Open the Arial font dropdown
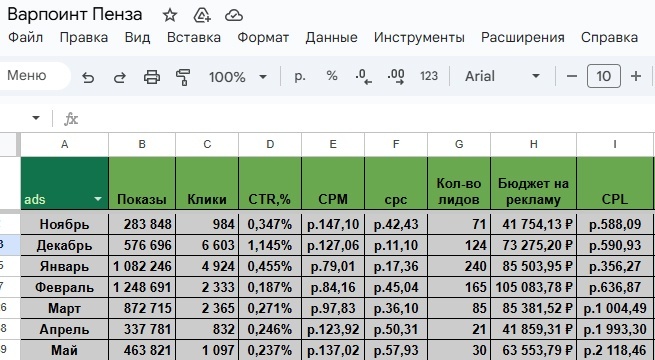This screenshot has height=360, width=655. coord(502,76)
